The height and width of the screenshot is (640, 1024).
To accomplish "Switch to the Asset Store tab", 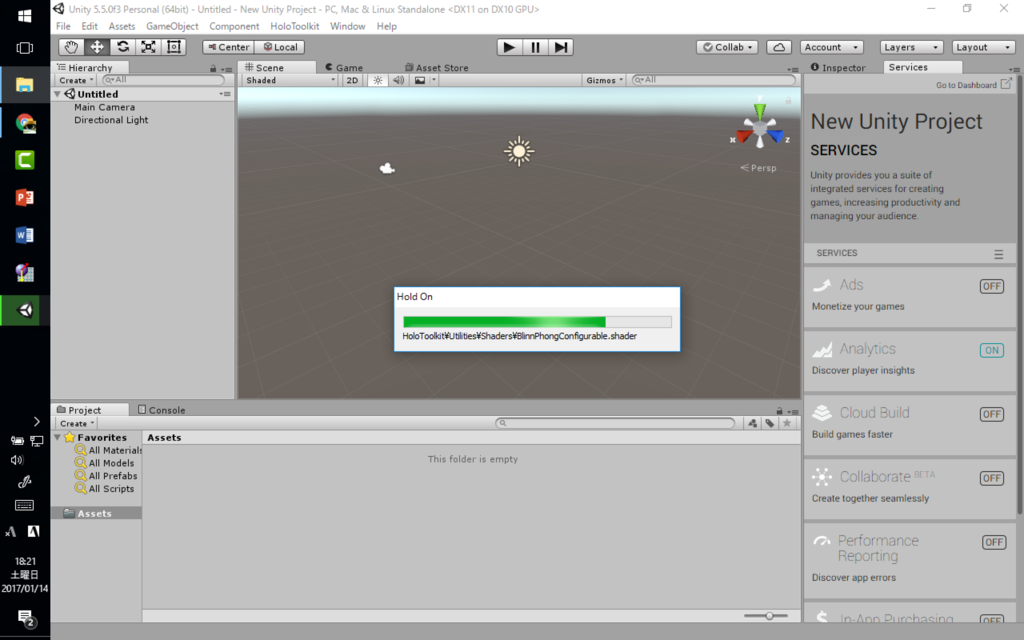I will click(x=436, y=67).
